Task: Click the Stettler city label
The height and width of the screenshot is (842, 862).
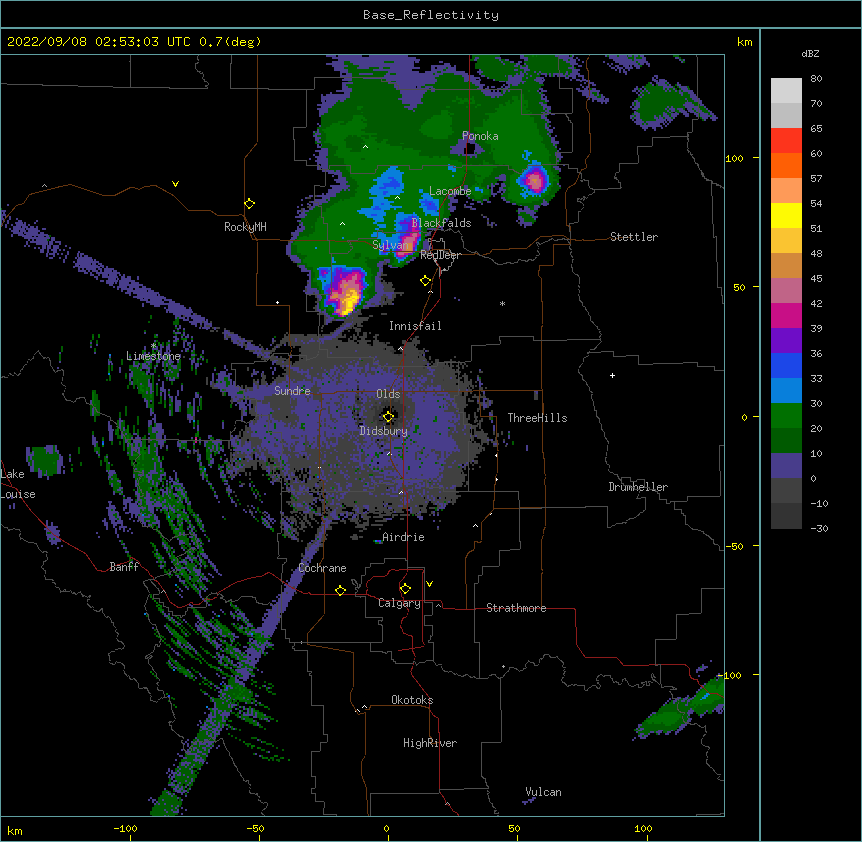Action: pyautogui.click(x=633, y=237)
